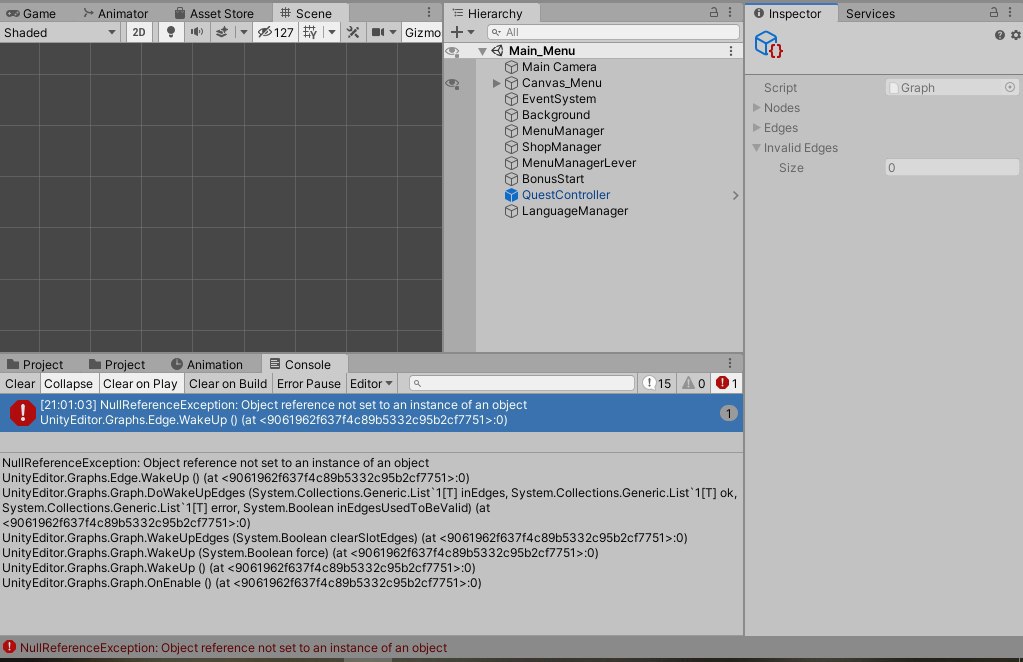Switch to the Asset Store tab
Screen dimensions: 1023x662
tap(214, 13)
